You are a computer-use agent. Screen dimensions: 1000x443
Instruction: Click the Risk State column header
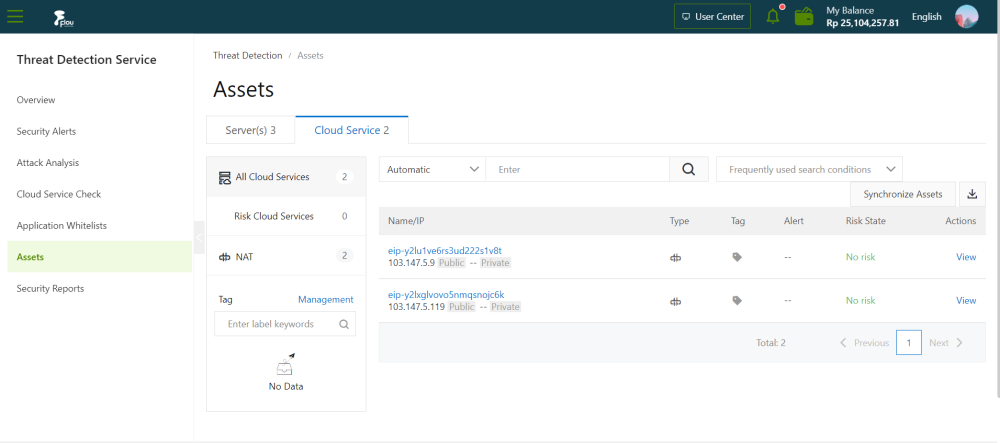pyautogui.click(x=865, y=221)
